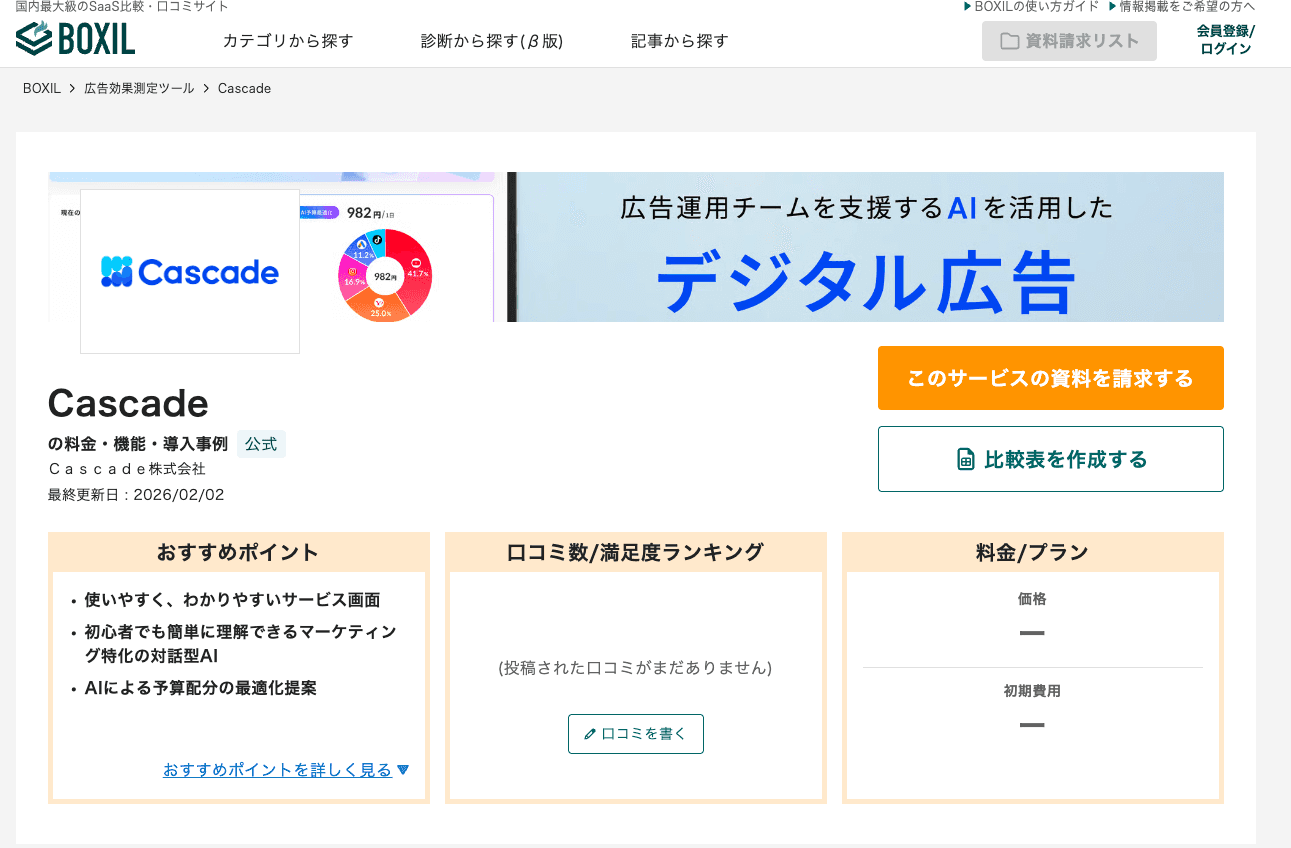Click 料金/プラン panel header

[x=1032, y=552]
